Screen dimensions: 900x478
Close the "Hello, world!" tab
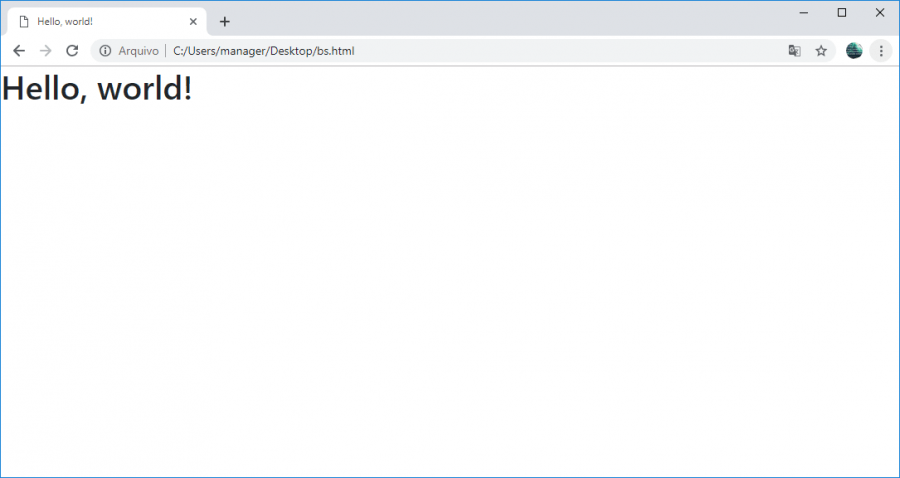click(193, 22)
